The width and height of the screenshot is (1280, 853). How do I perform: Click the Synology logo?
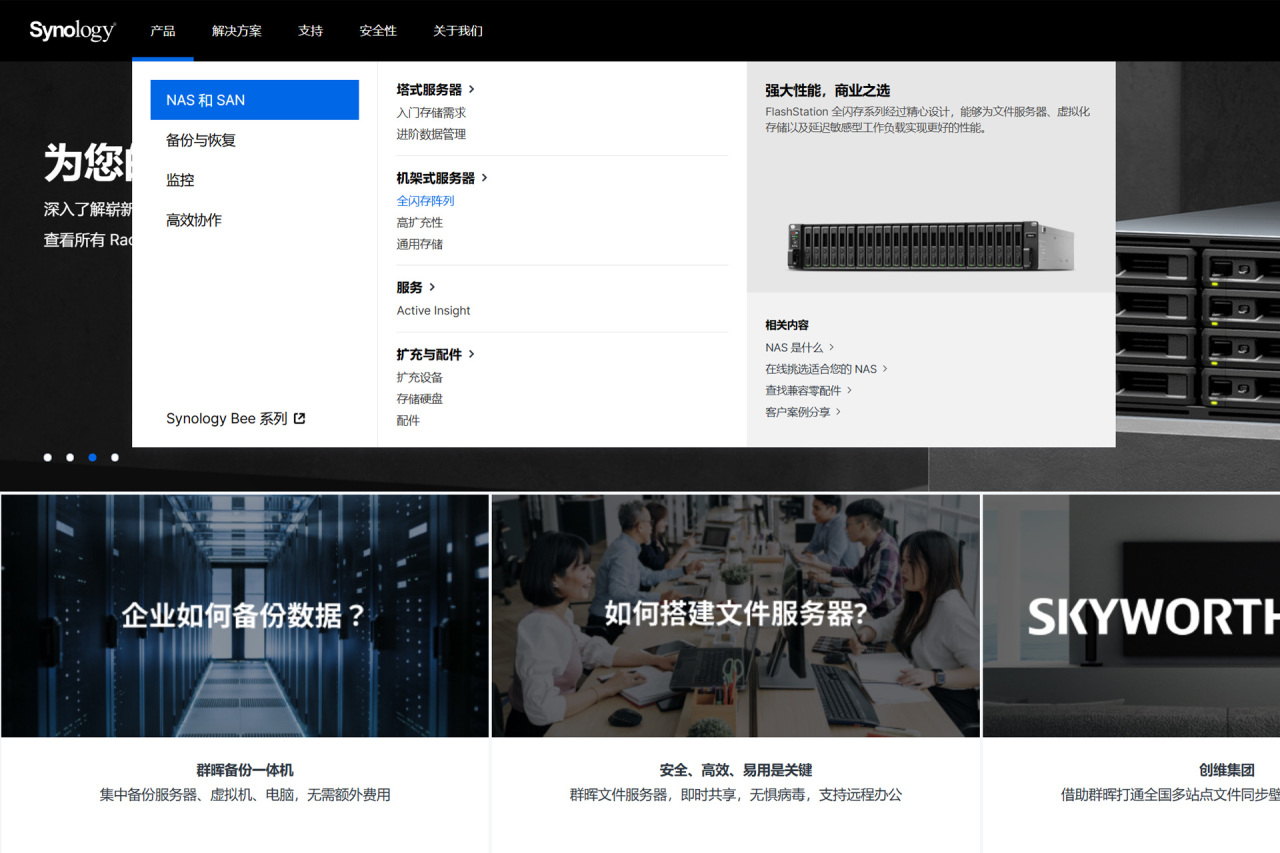tap(72, 30)
